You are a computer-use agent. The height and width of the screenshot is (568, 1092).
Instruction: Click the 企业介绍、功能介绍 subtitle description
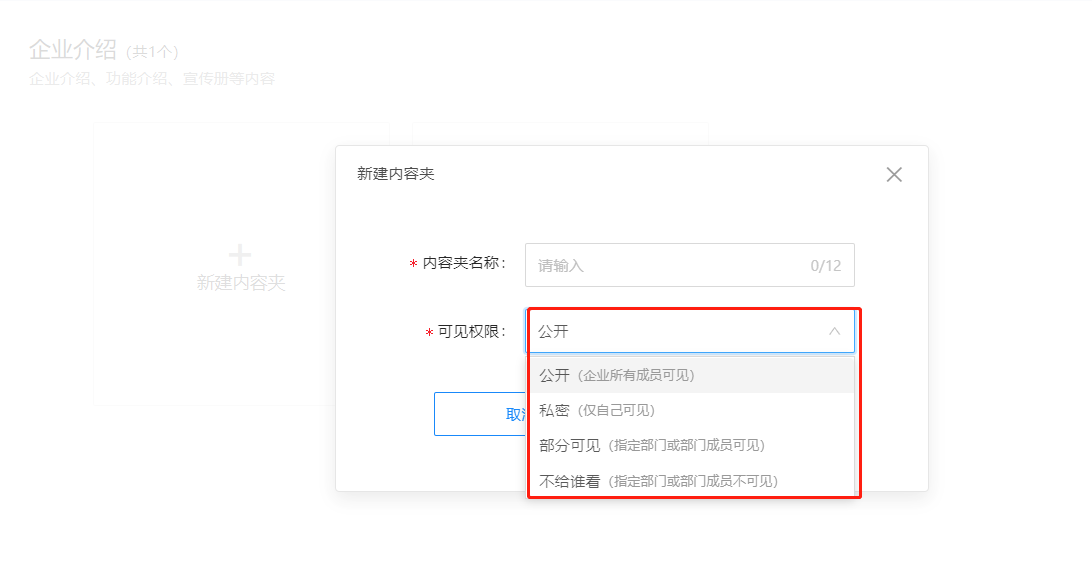152,79
